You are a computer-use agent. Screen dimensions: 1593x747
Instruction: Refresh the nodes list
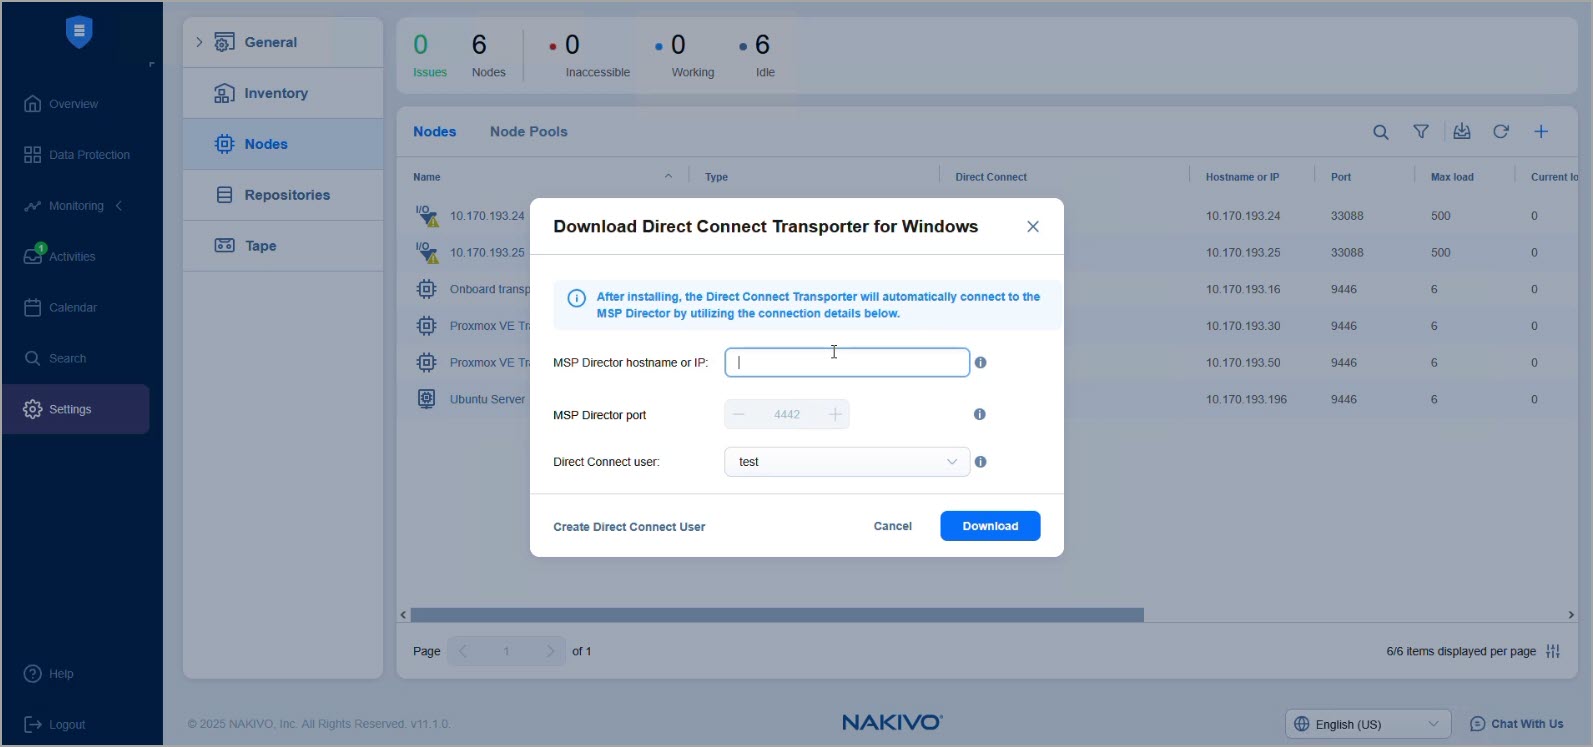1501,131
